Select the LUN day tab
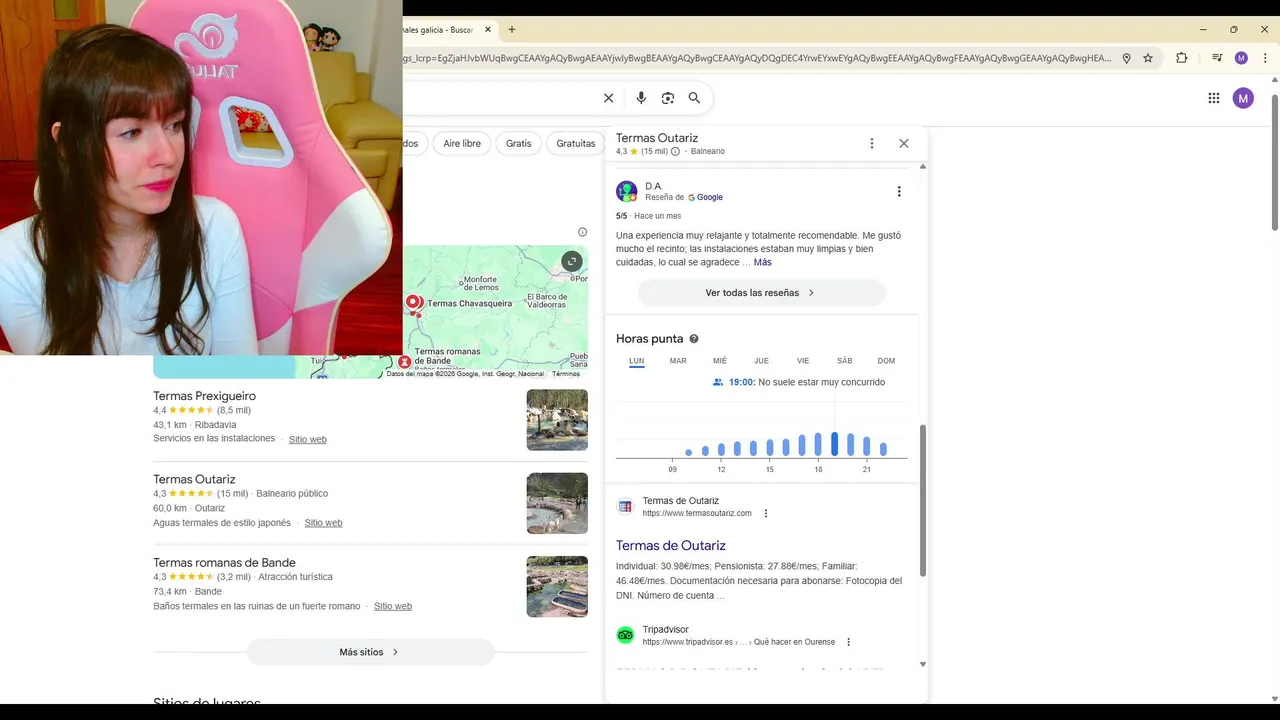 tap(637, 361)
